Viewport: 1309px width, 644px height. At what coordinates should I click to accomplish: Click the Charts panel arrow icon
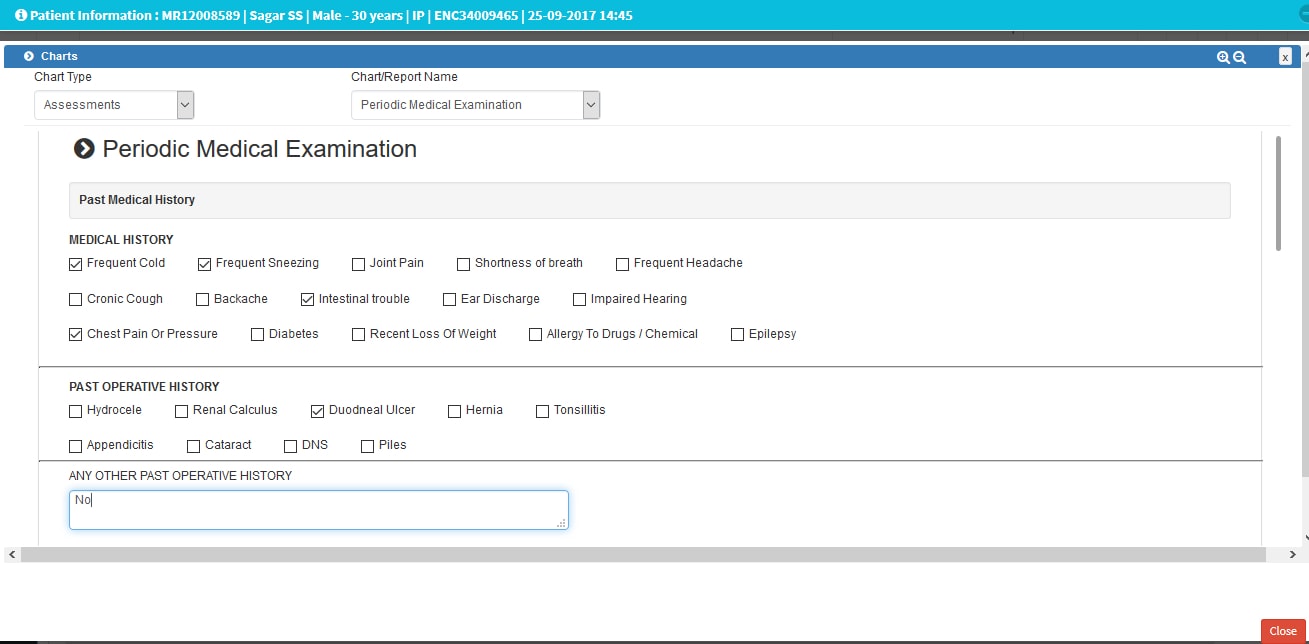29,56
